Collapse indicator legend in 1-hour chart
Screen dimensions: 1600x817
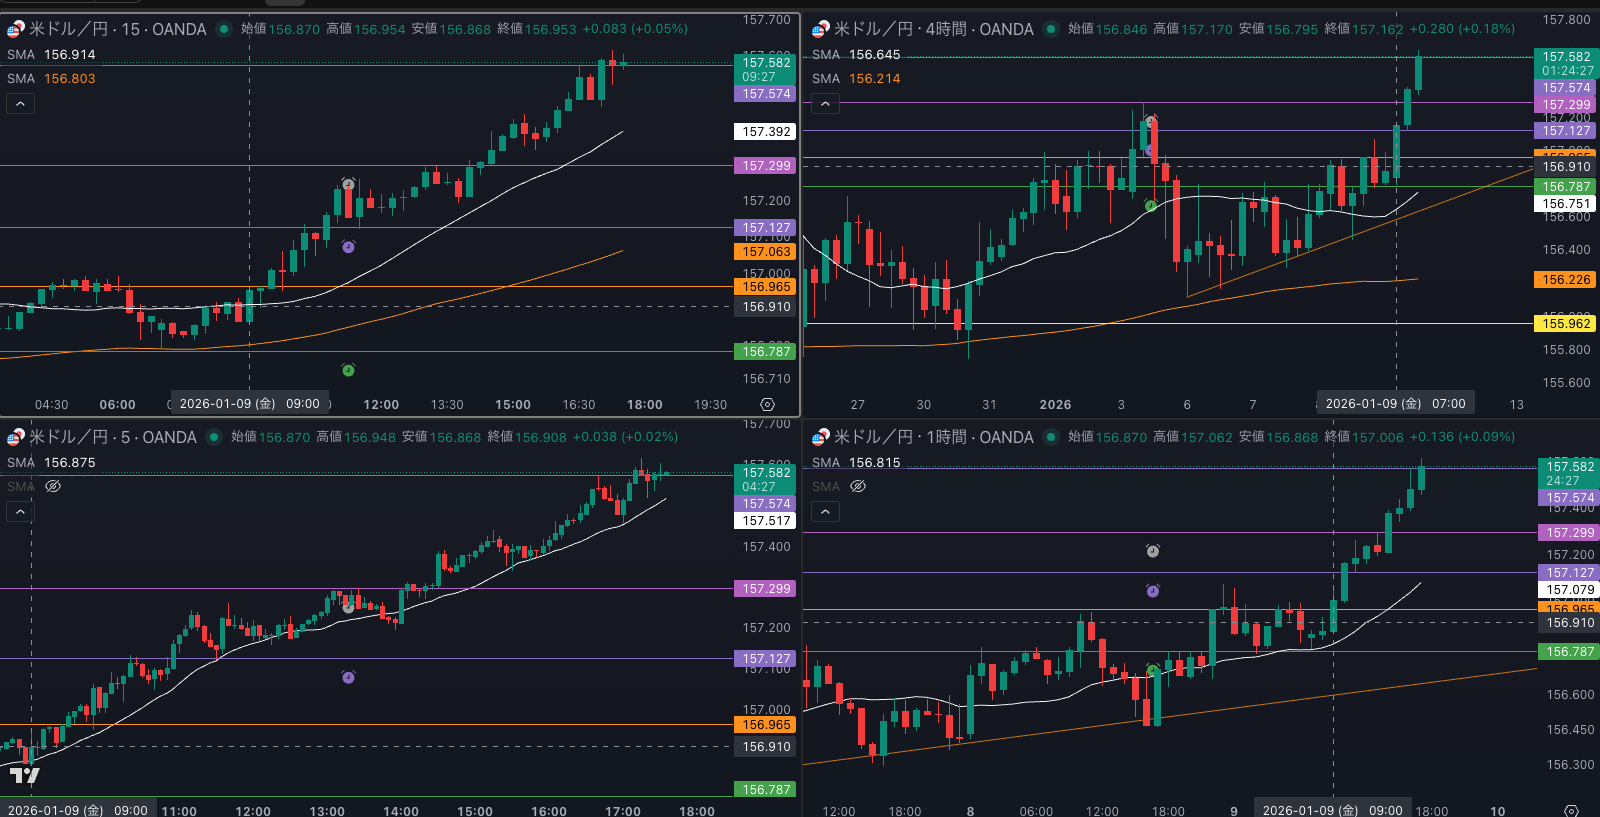click(825, 512)
